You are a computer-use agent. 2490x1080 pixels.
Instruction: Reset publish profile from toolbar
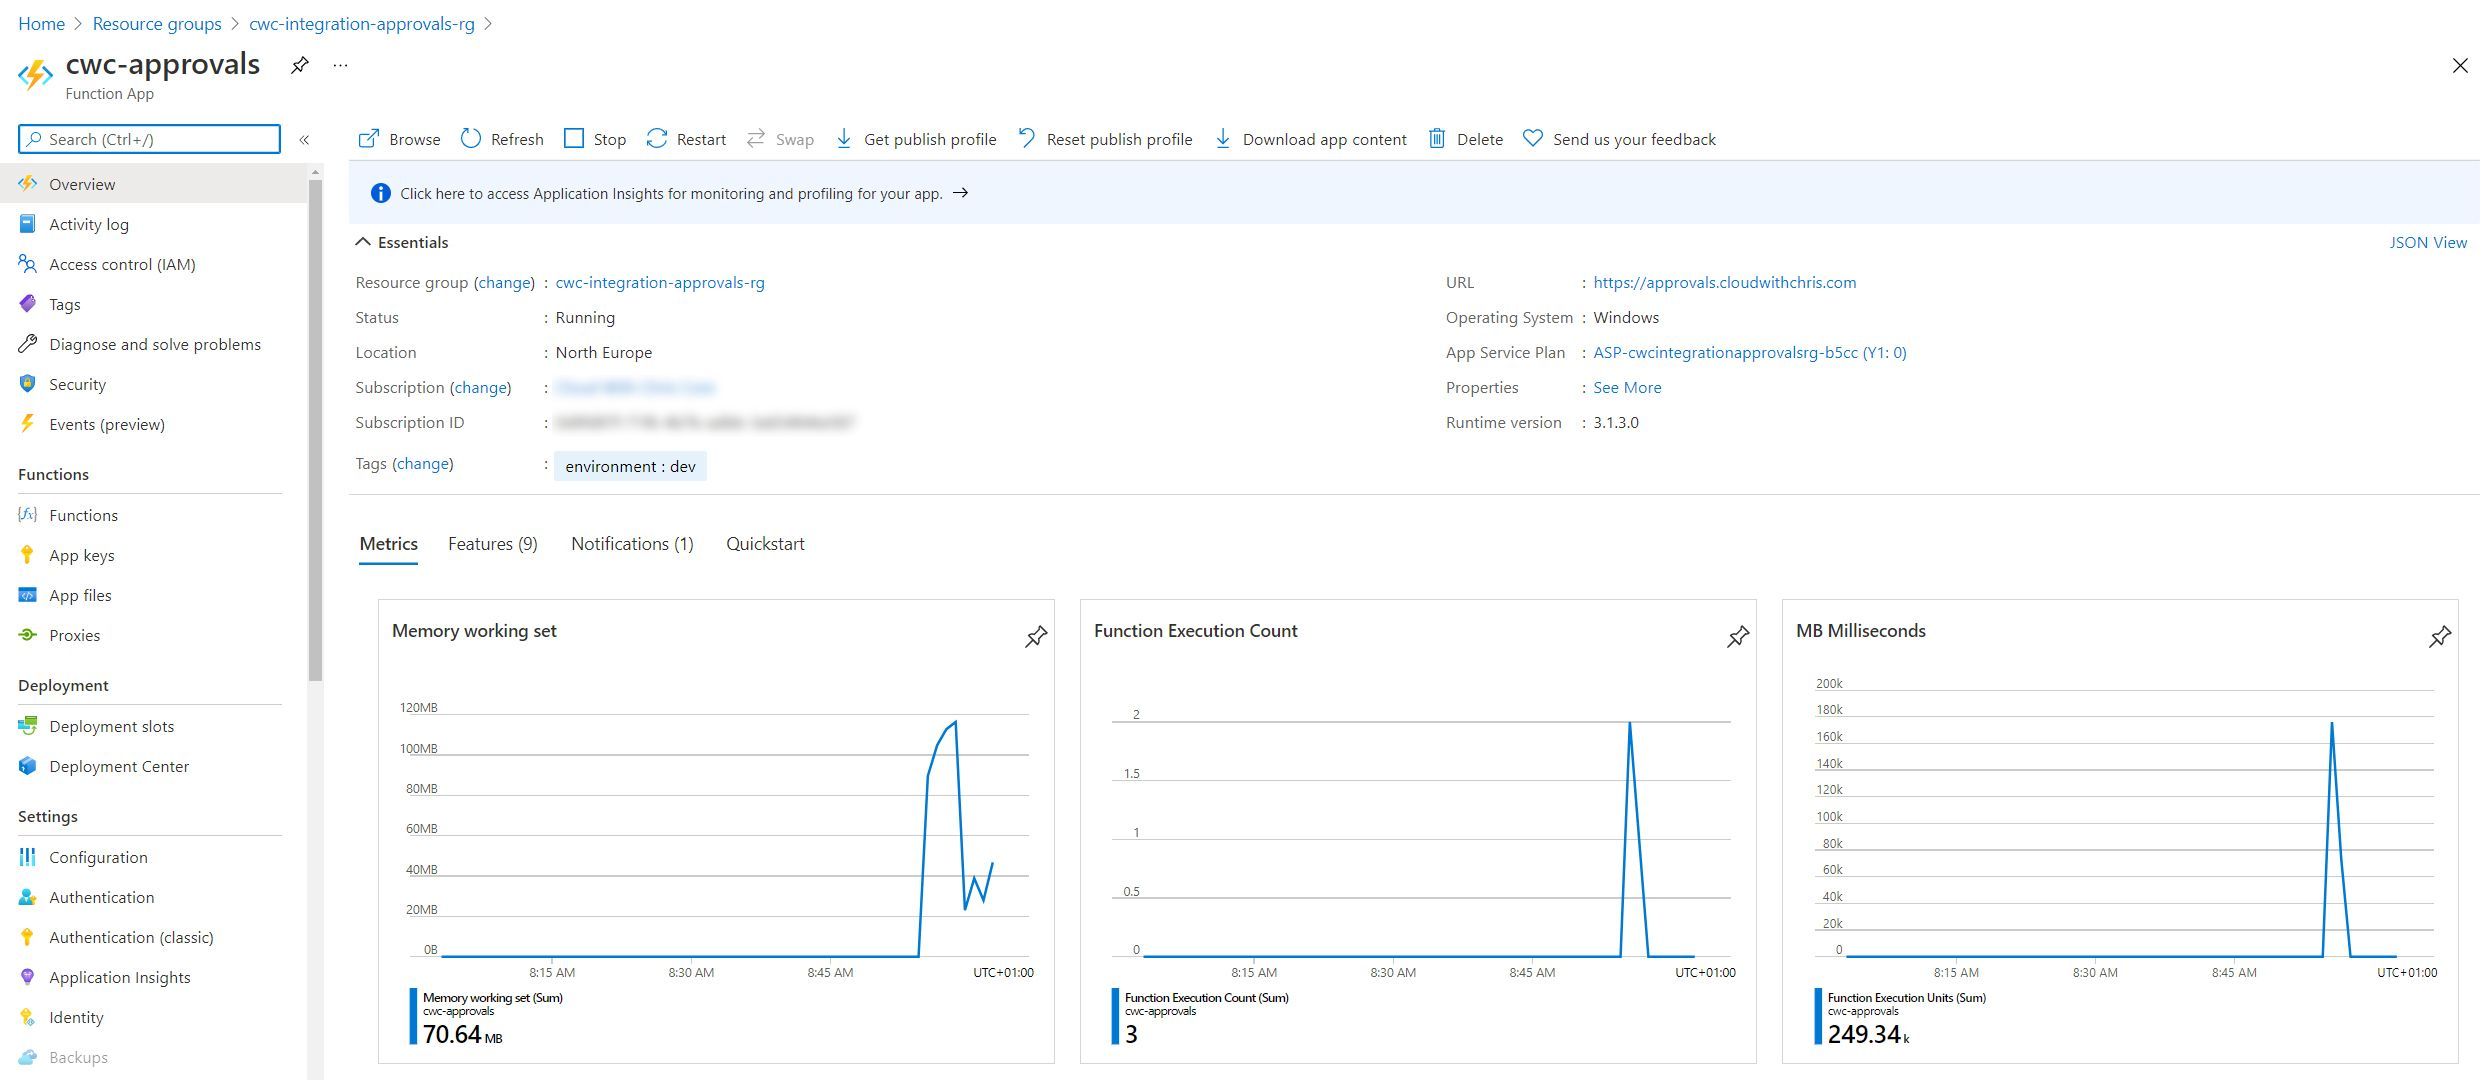(x=1105, y=139)
